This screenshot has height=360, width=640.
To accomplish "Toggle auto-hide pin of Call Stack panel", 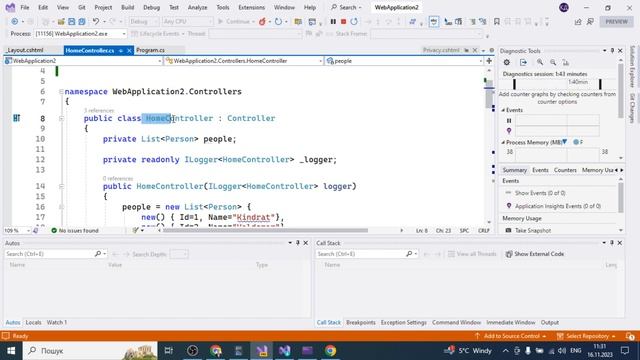I will [612, 243].
